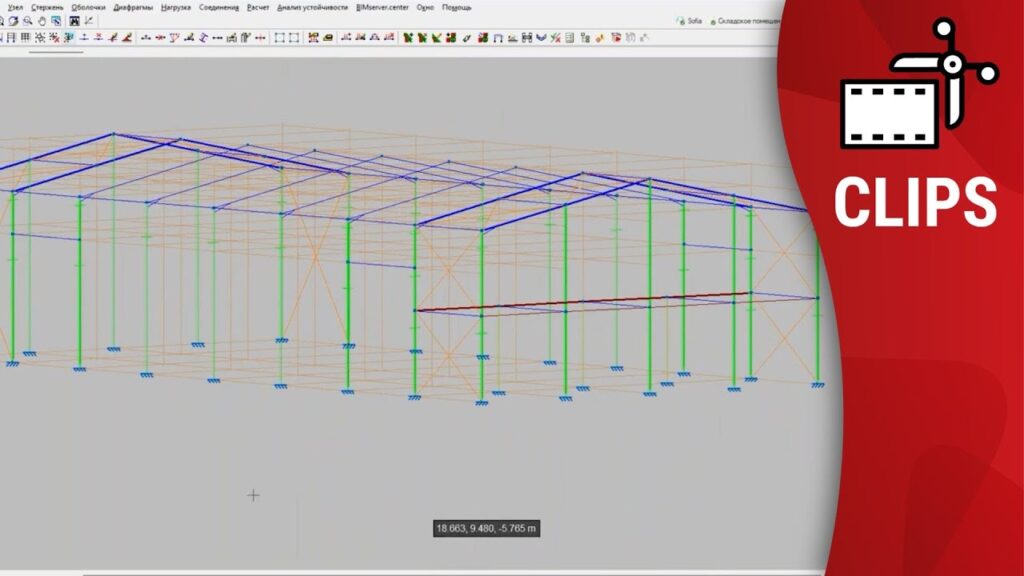The height and width of the screenshot is (576, 1024).
Task: Open the Узел menu
Action: [15, 7]
